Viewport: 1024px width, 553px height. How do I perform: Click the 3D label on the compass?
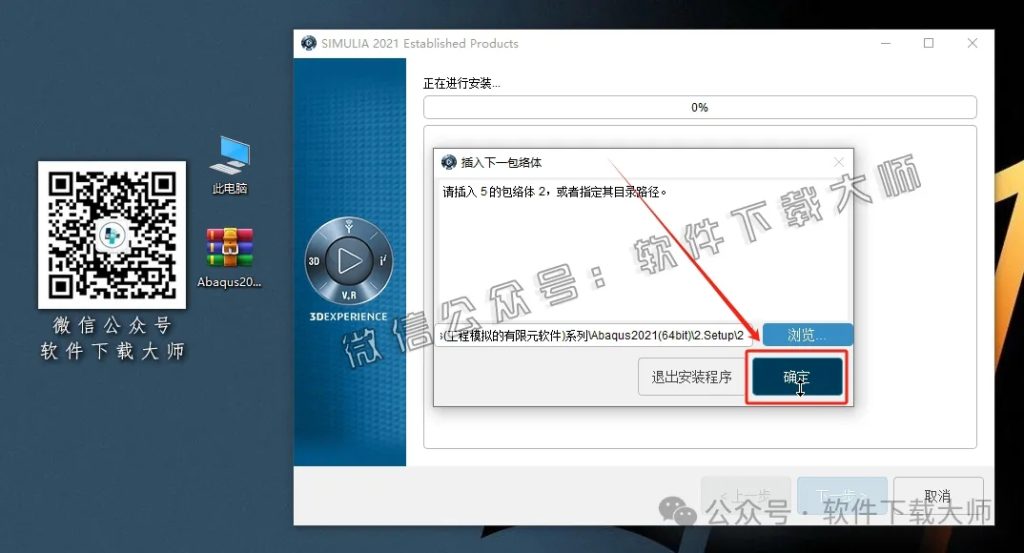pyautogui.click(x=313, y=261)
